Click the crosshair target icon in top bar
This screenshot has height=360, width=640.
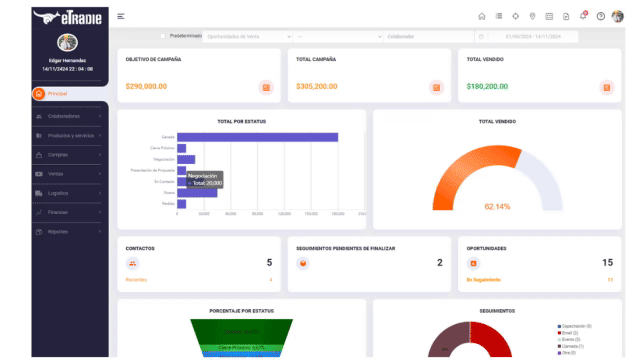[x=516, y=16]
